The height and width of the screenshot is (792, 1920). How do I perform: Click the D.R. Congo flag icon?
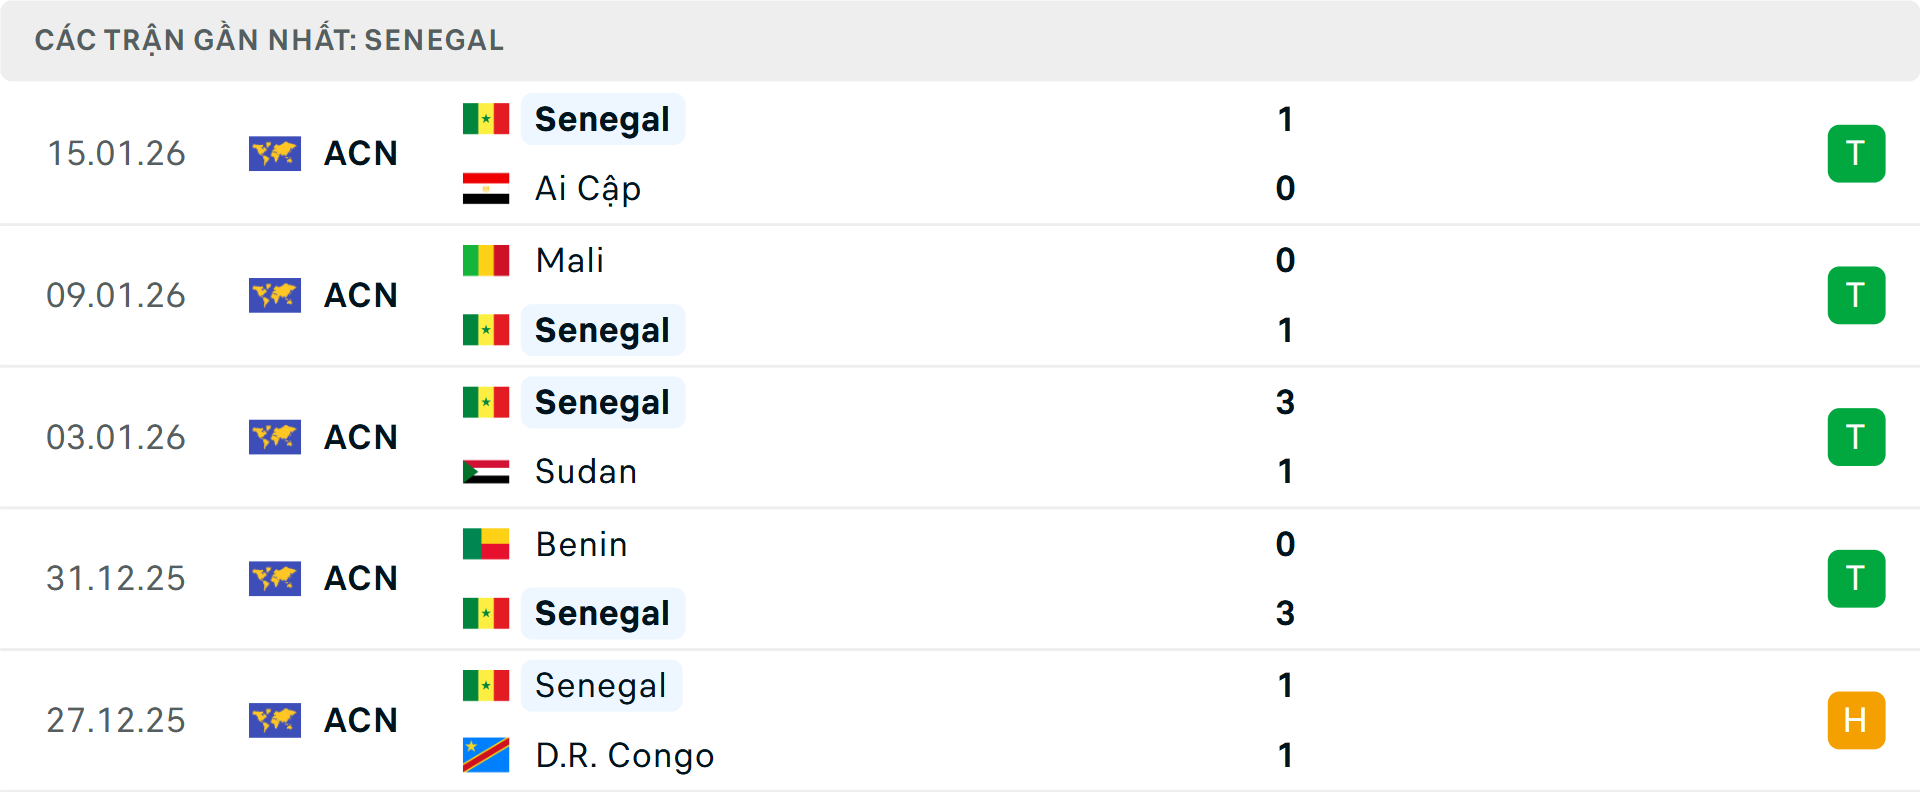pyautogui.click(x=484, y=756)
